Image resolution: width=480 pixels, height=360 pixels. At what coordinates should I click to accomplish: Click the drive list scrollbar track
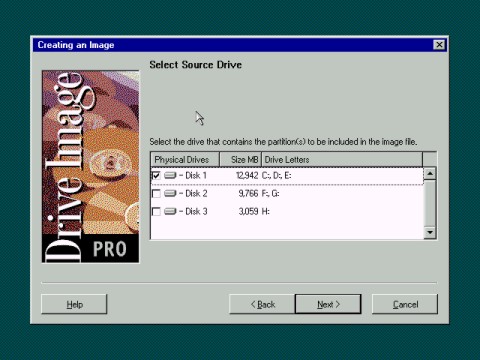[430, 203]
